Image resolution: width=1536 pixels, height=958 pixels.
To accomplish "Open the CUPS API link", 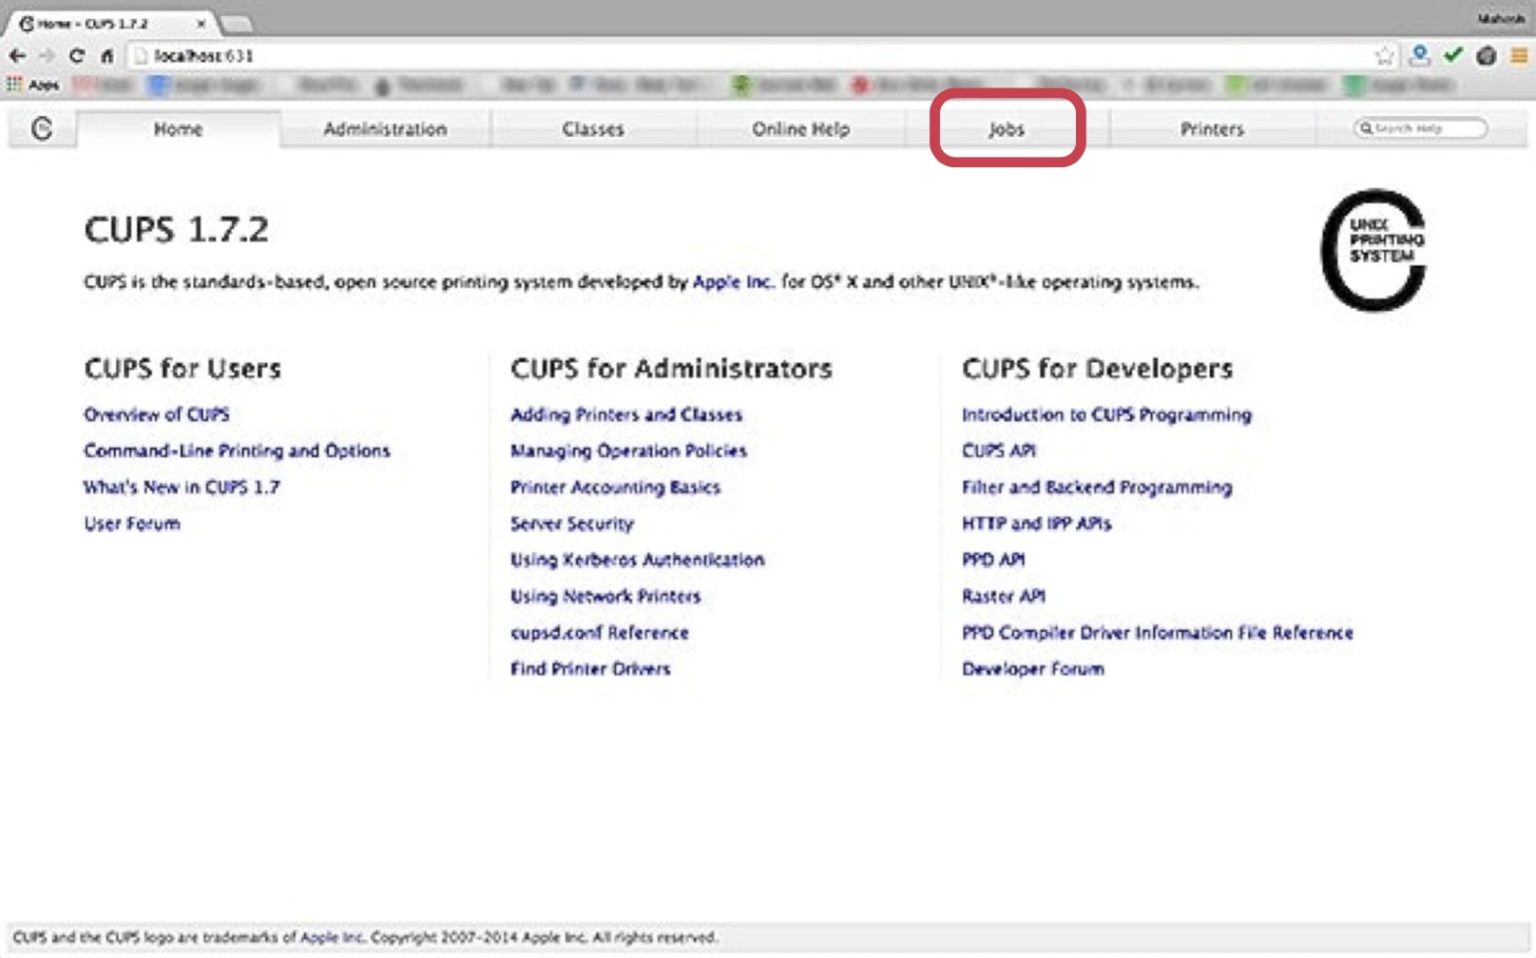I will pos(998,450).
